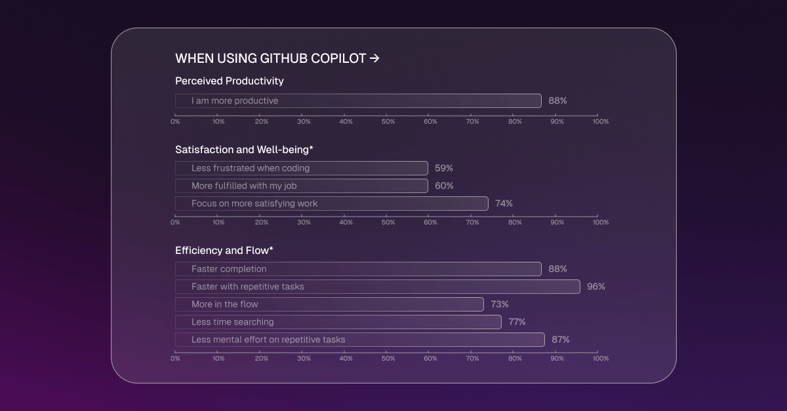Select the "Satisfaction and Well-being" section heading

[x=244, y=150]
